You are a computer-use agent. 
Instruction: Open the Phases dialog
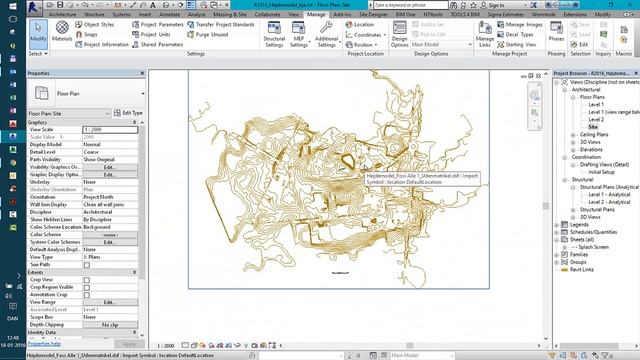click(556, 32)
